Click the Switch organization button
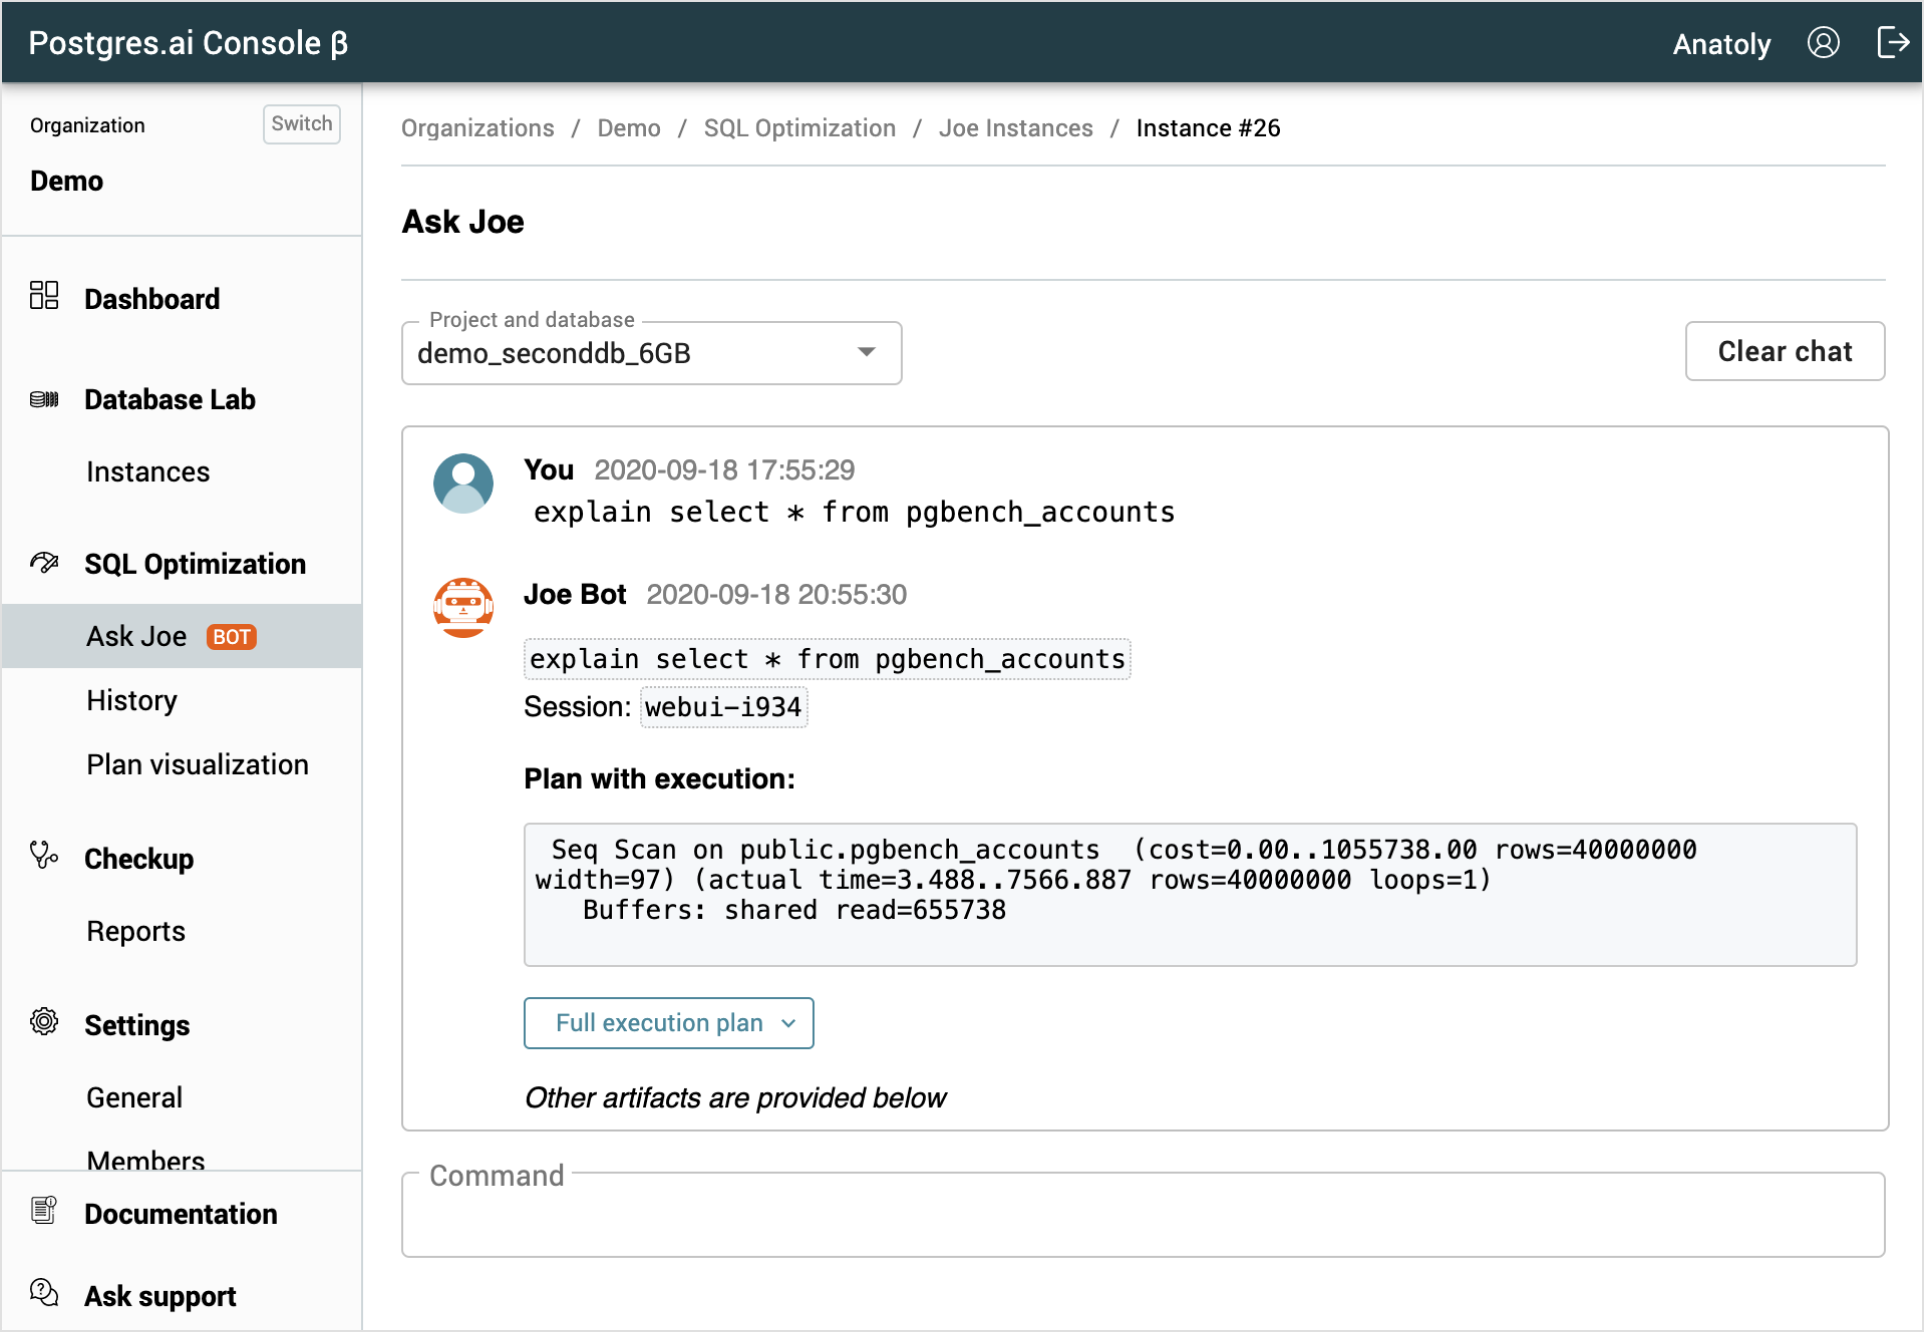The image size is (1924, 1332). coord(301,124)
